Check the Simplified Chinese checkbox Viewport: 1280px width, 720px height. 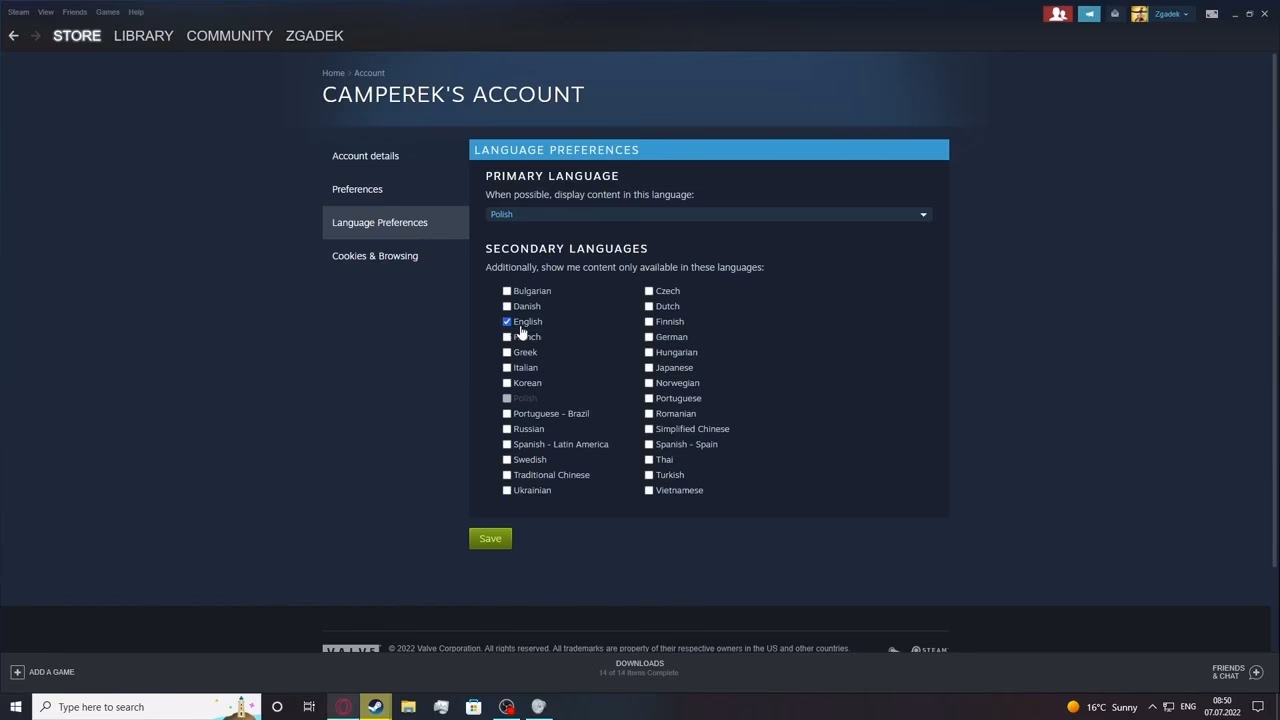(x=649, y=429)
